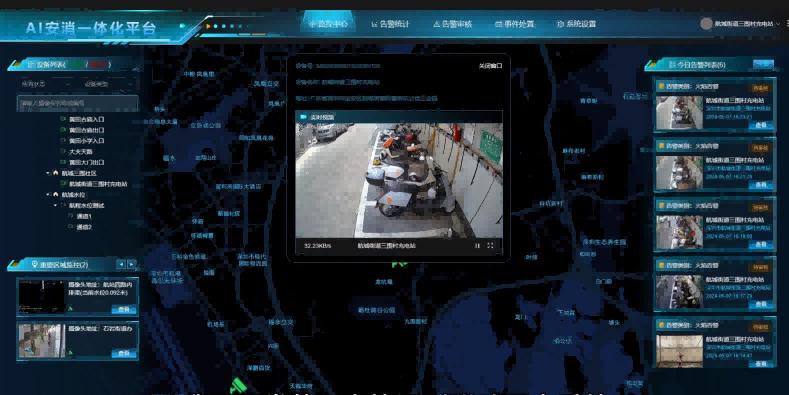Pause the live video stream
This screenshot has height=395, width=789.
477,246
